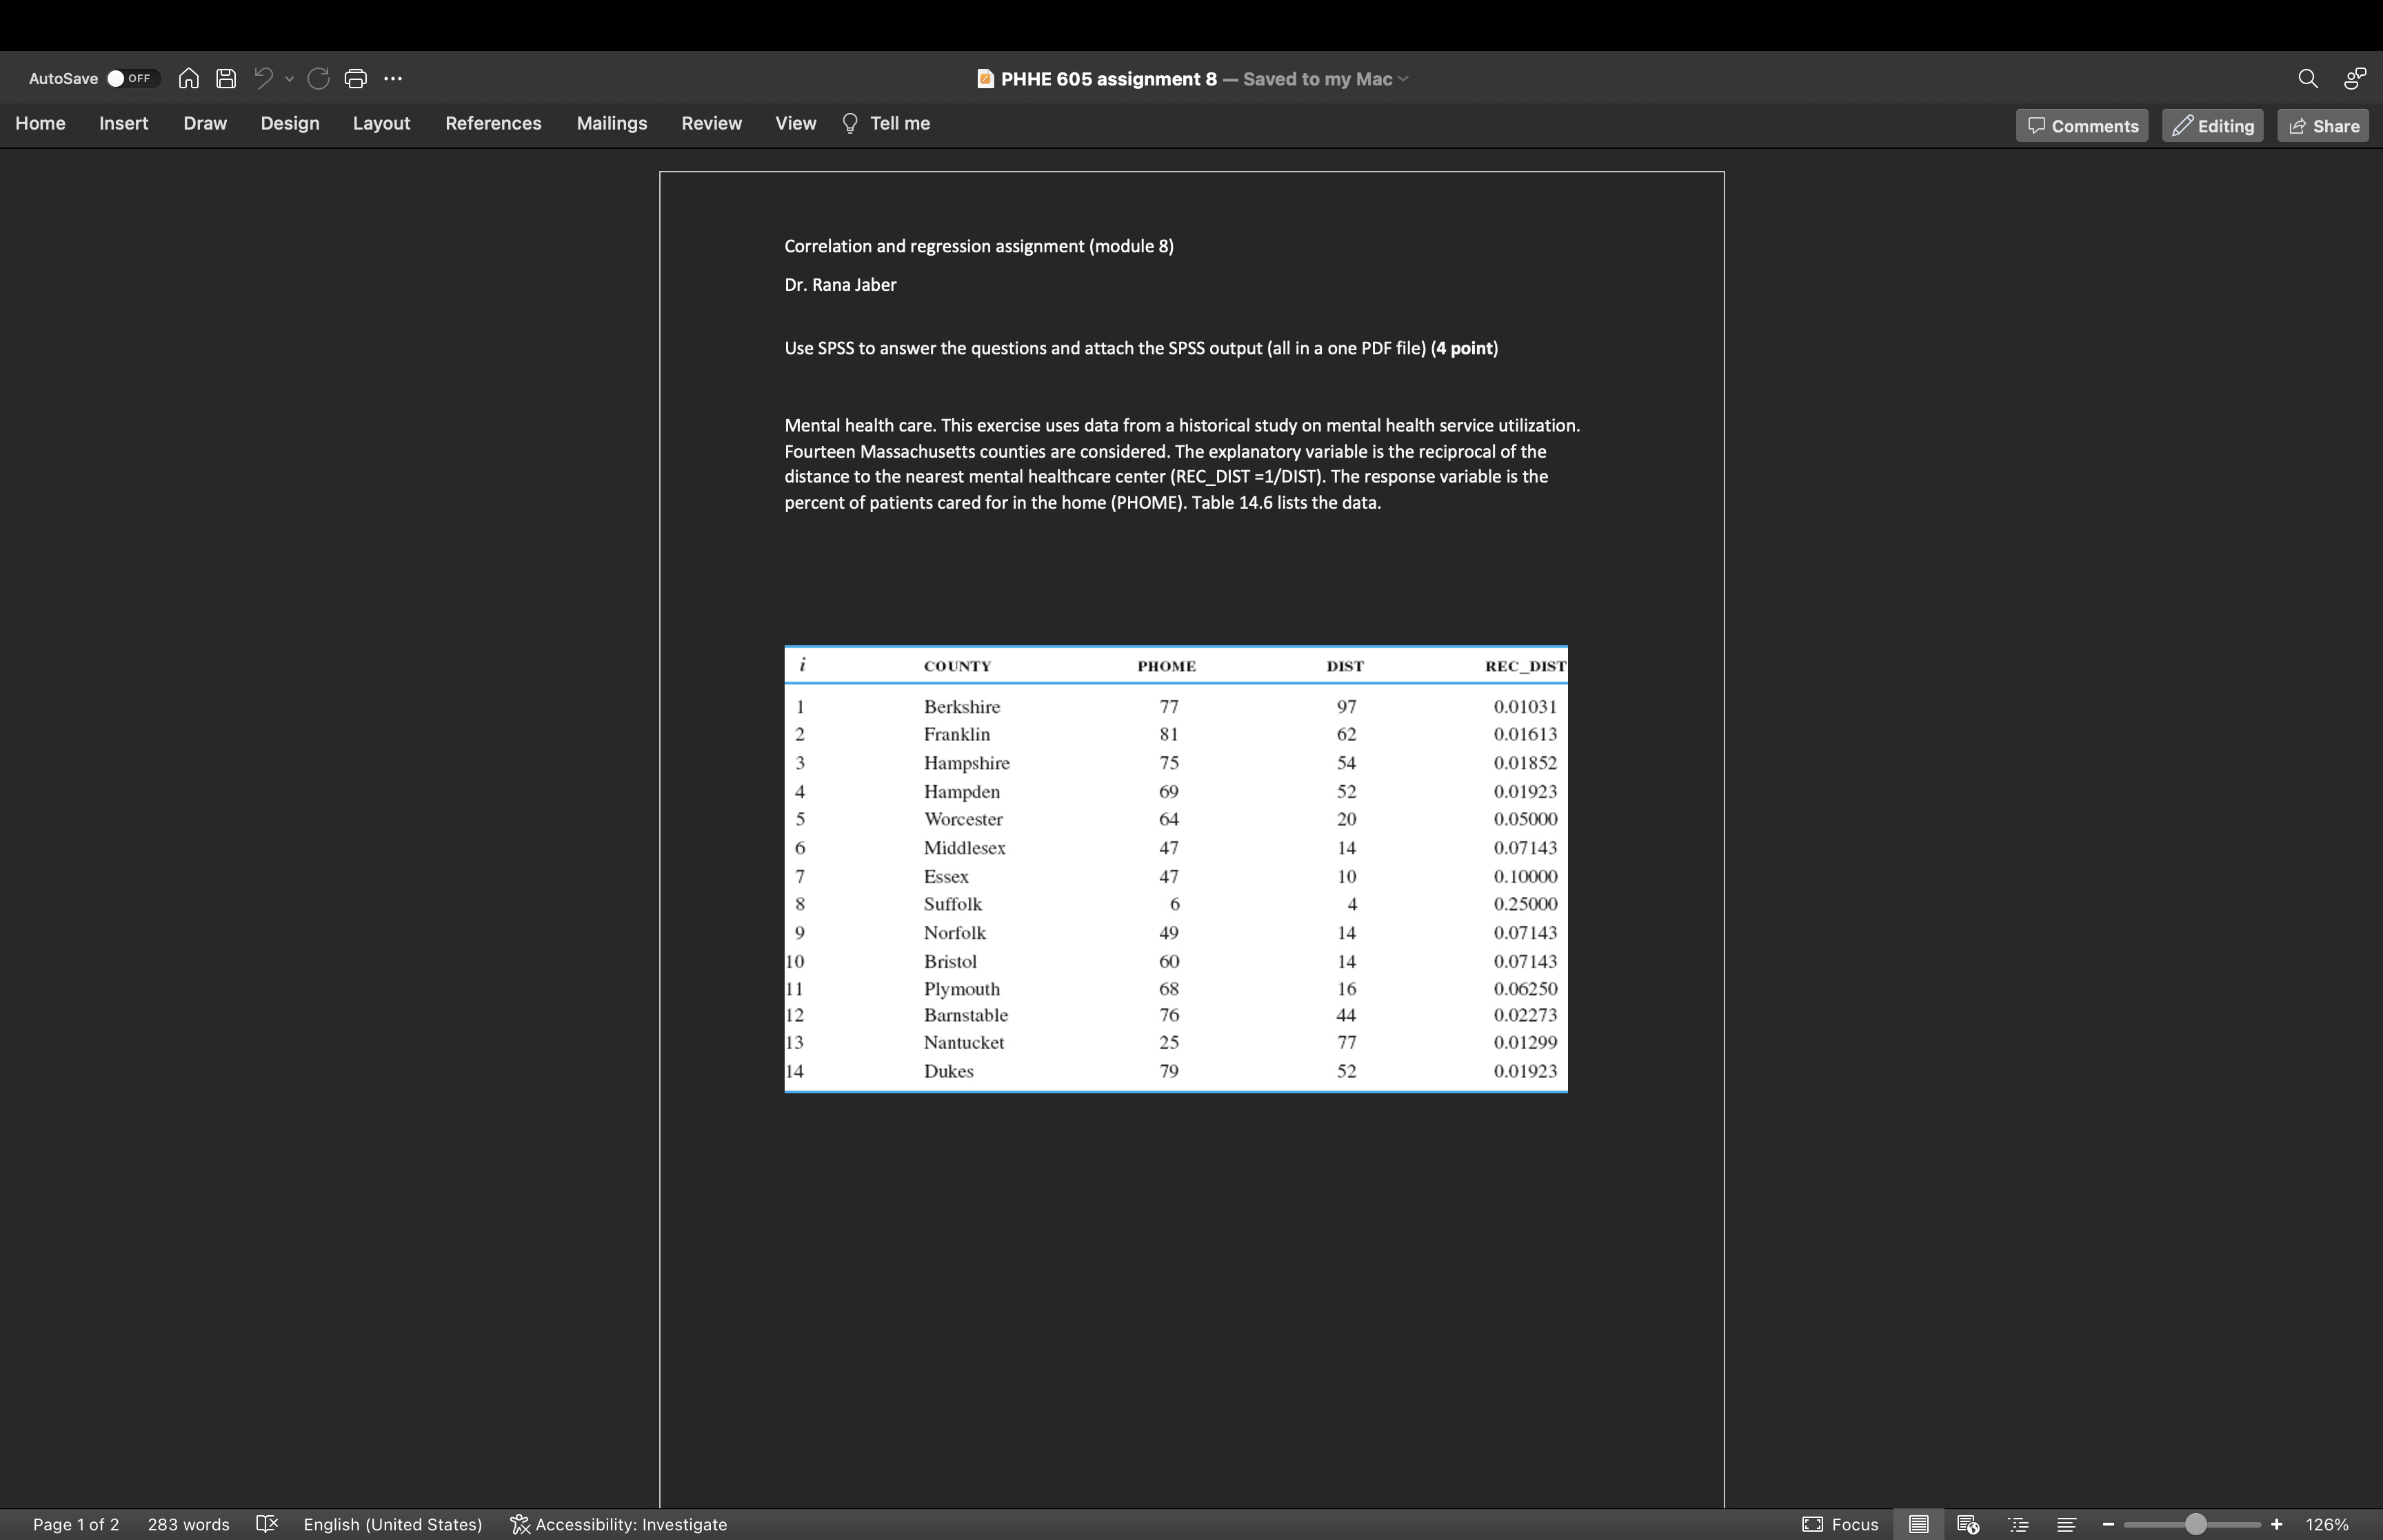Open the Comments pane
Screen dimensions: 2383x1540
[x=2081, y=124]
